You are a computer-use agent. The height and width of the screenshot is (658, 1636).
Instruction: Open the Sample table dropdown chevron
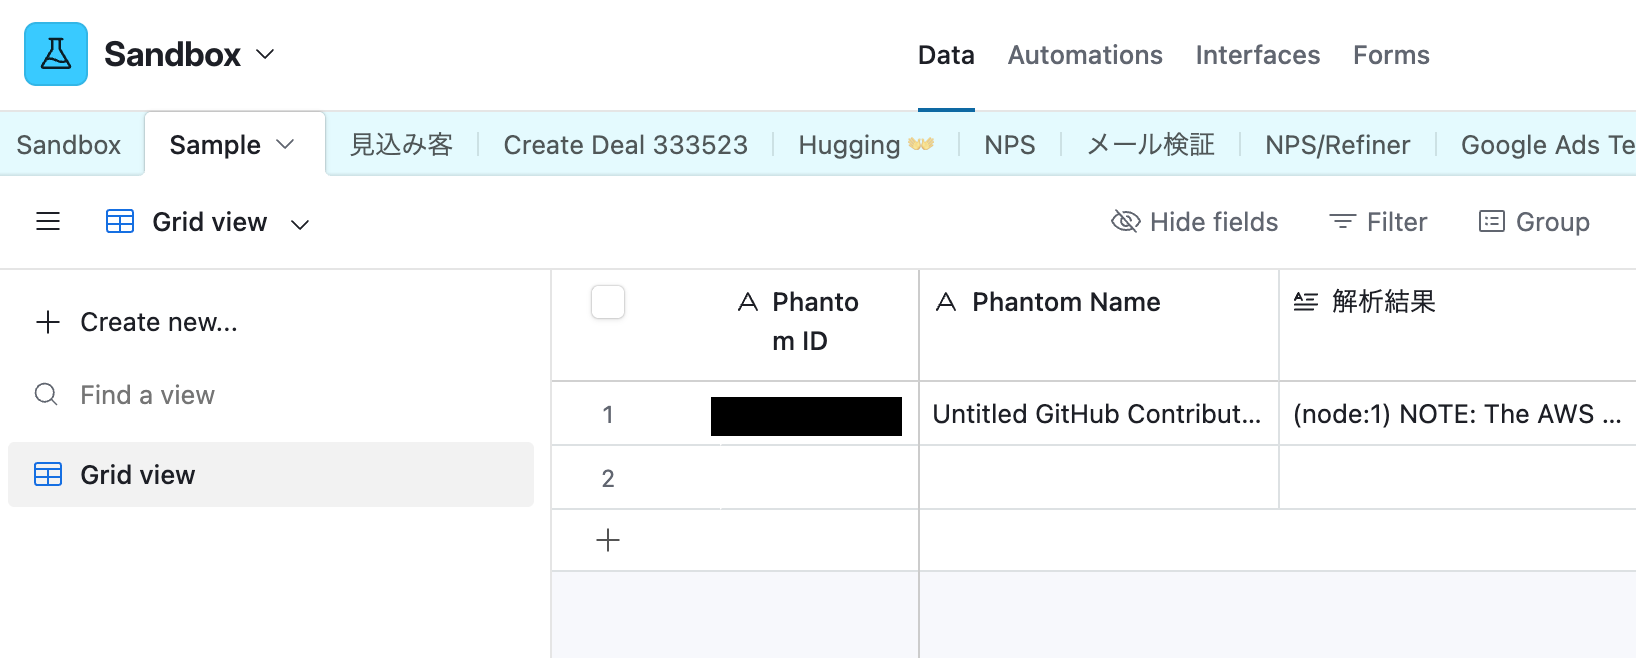tap(286, 145)
